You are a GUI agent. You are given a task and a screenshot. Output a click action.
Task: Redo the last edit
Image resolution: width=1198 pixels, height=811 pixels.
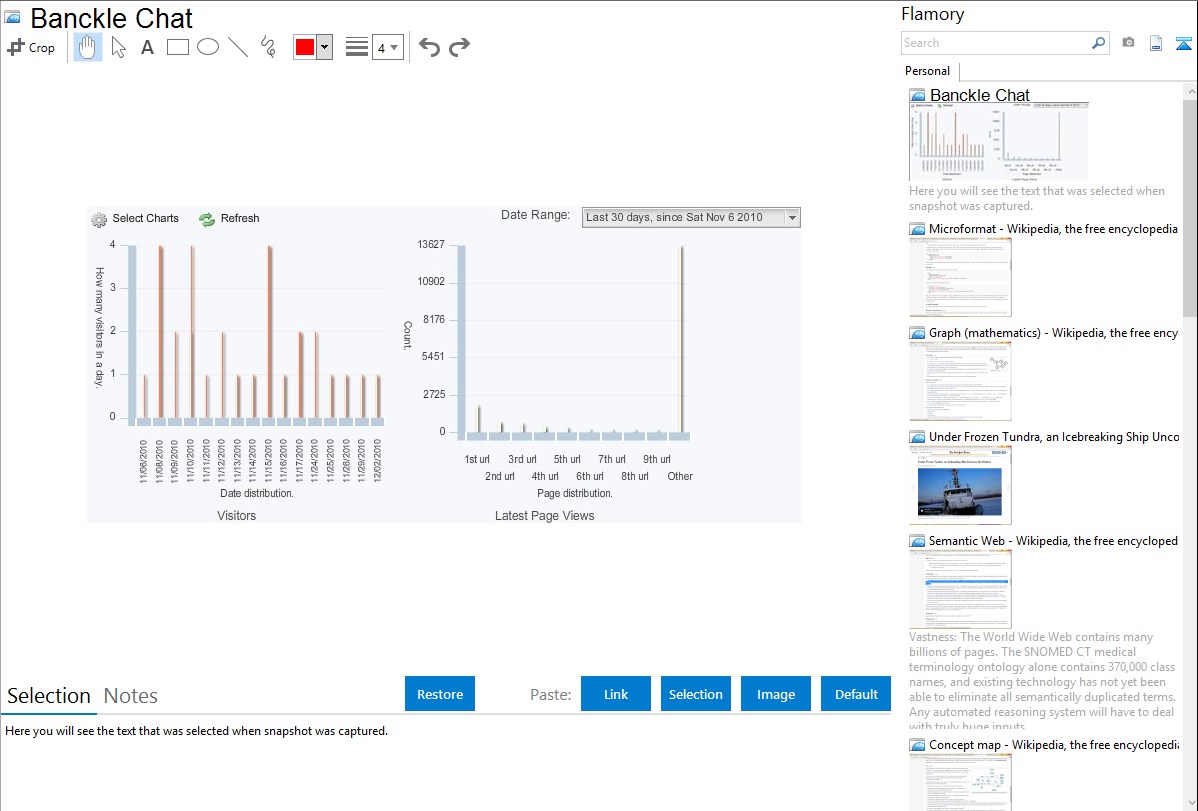point(459,47)
